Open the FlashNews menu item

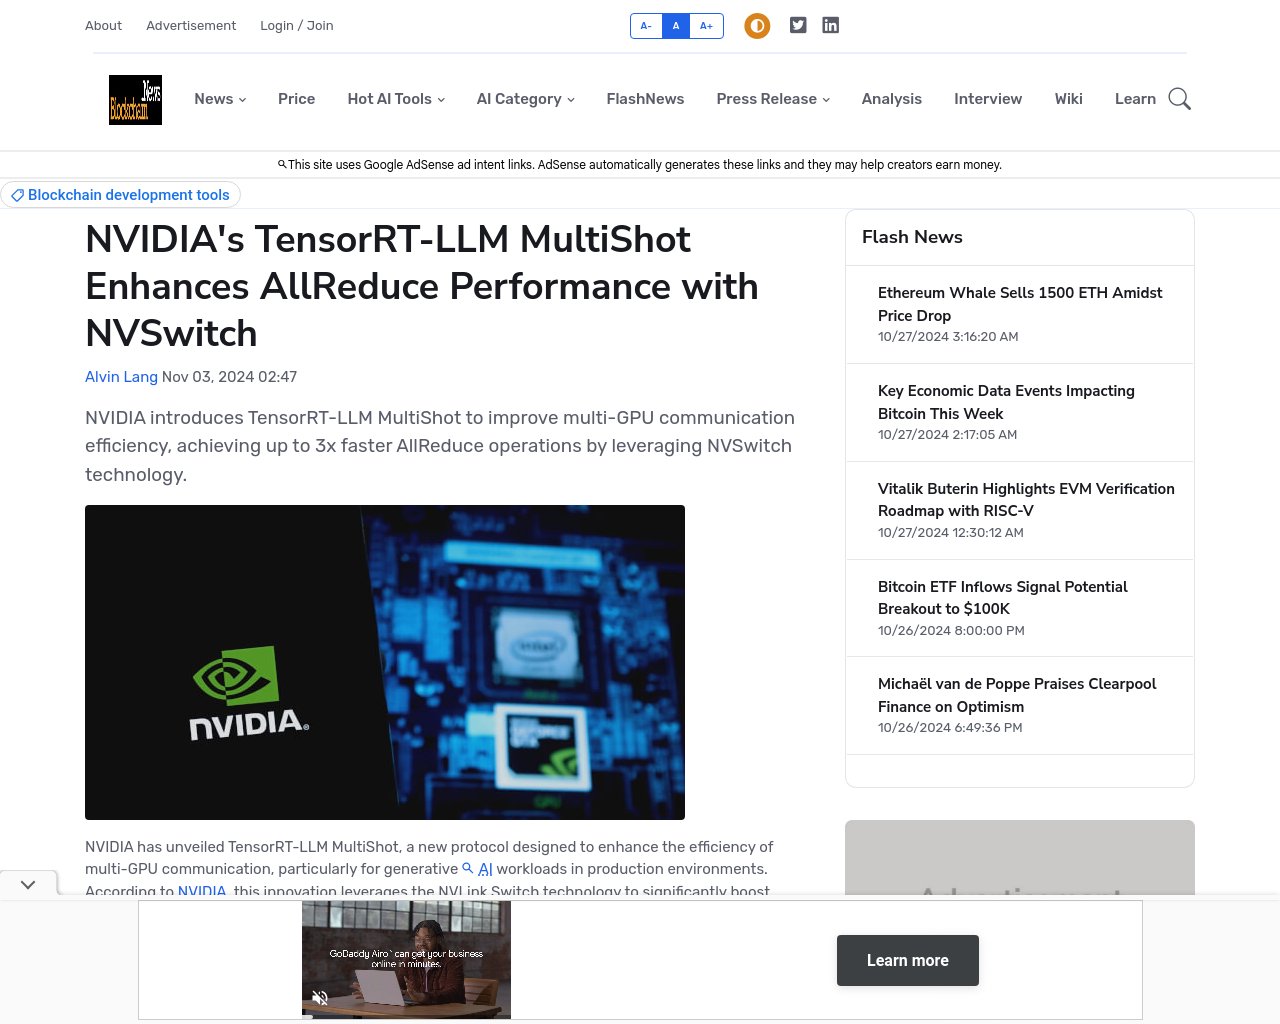tap(645, 99)
